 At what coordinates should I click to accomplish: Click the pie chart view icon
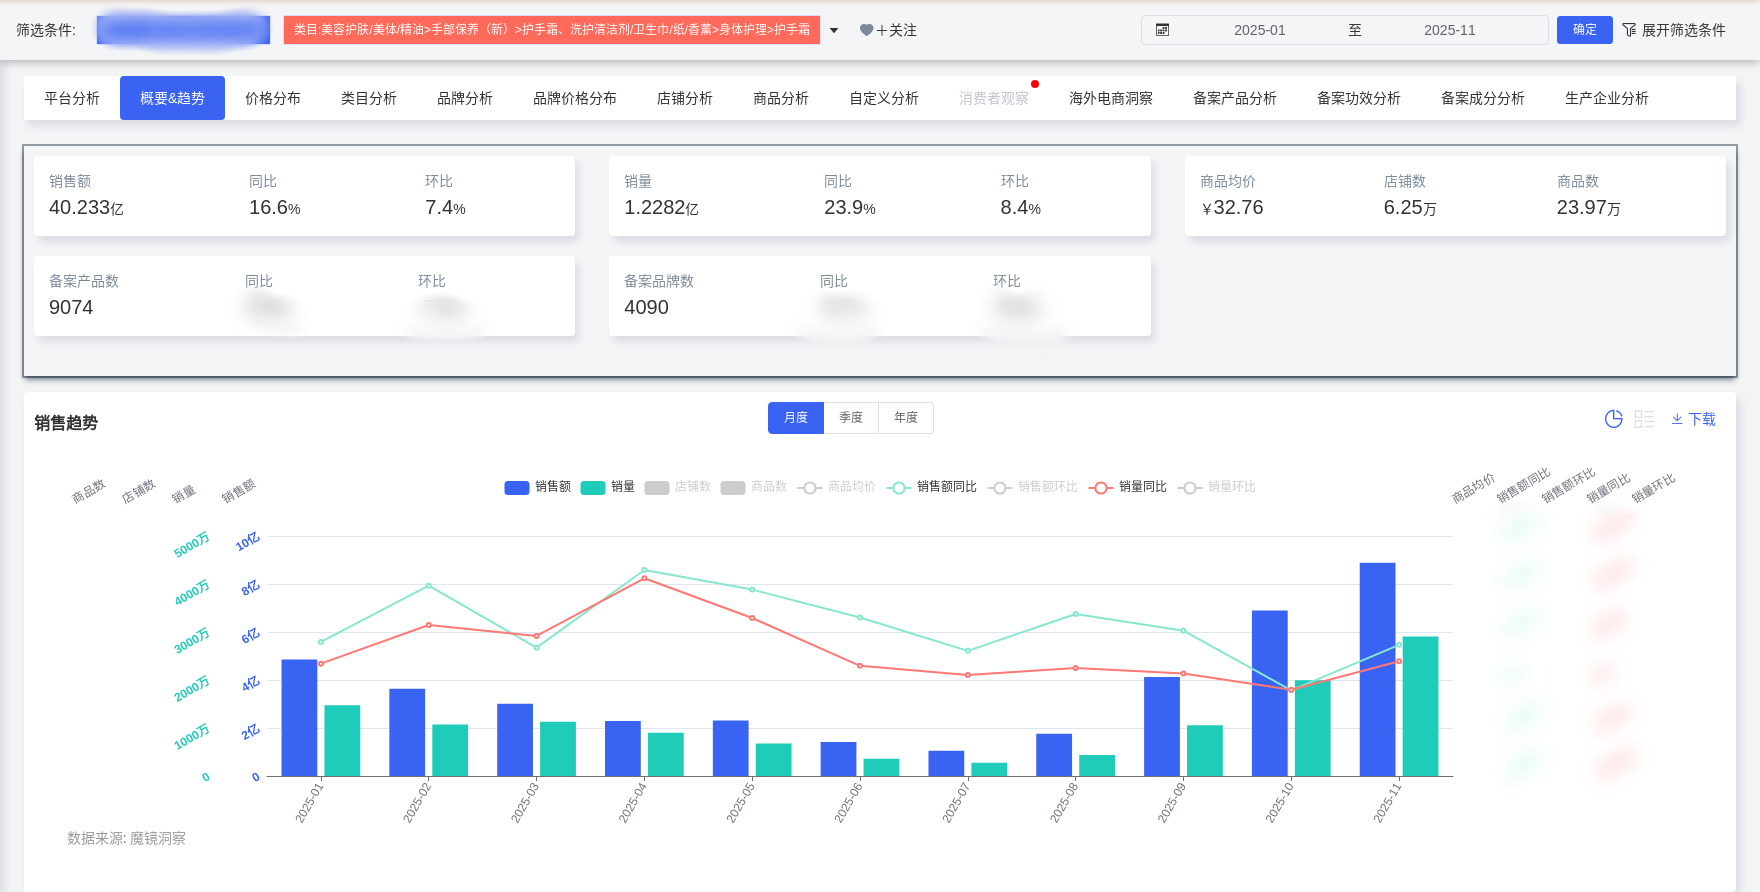tap(1613, 419)
